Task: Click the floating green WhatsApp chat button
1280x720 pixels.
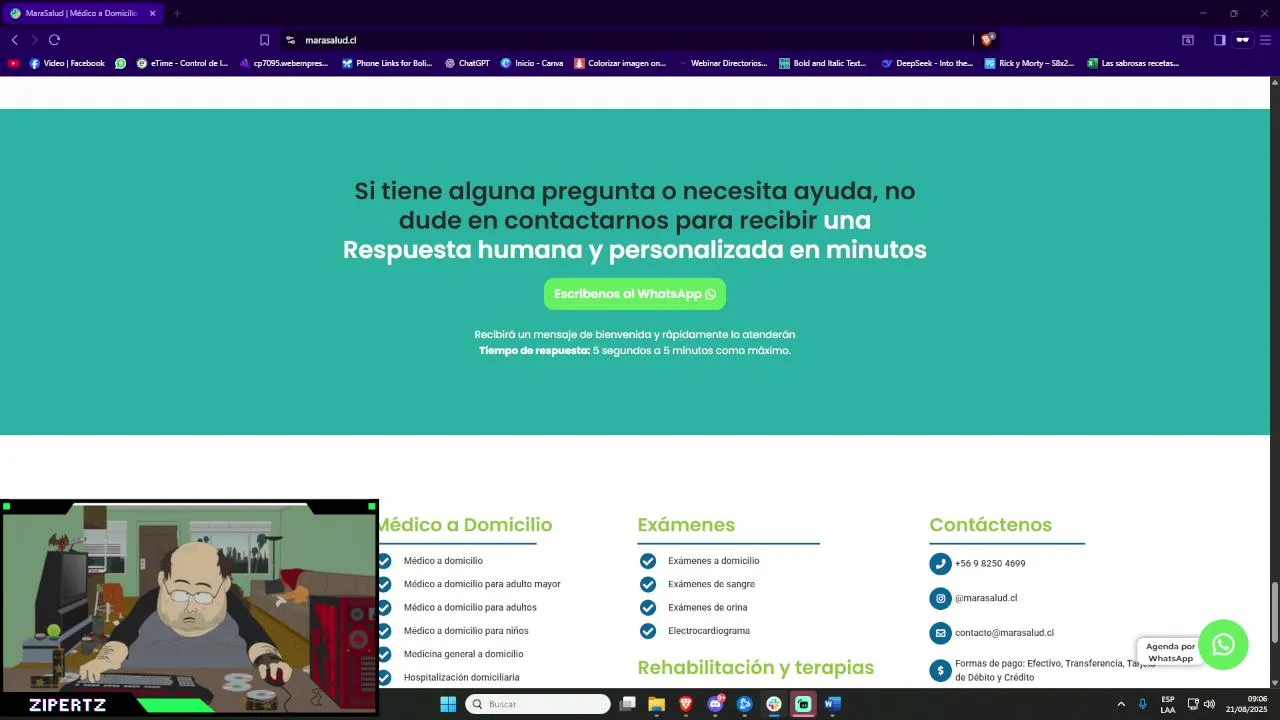Action: (1223, 645)
